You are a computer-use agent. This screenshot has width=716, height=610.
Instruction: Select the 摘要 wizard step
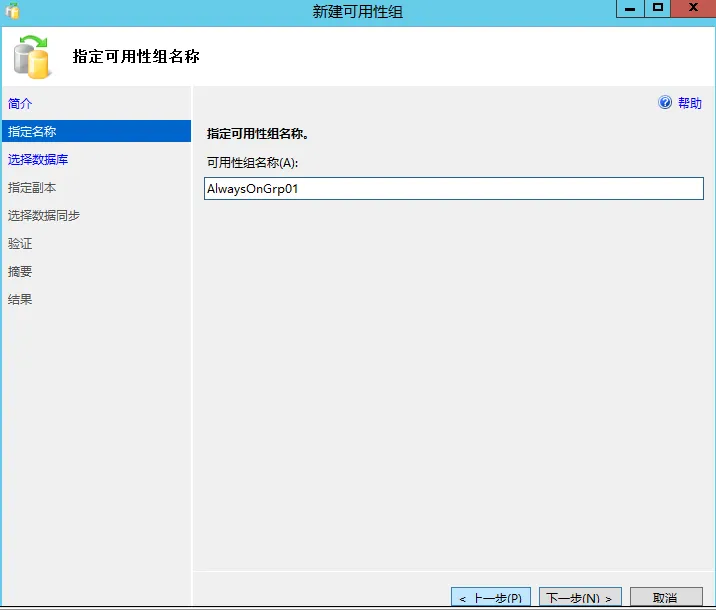[x=20, y=272]
